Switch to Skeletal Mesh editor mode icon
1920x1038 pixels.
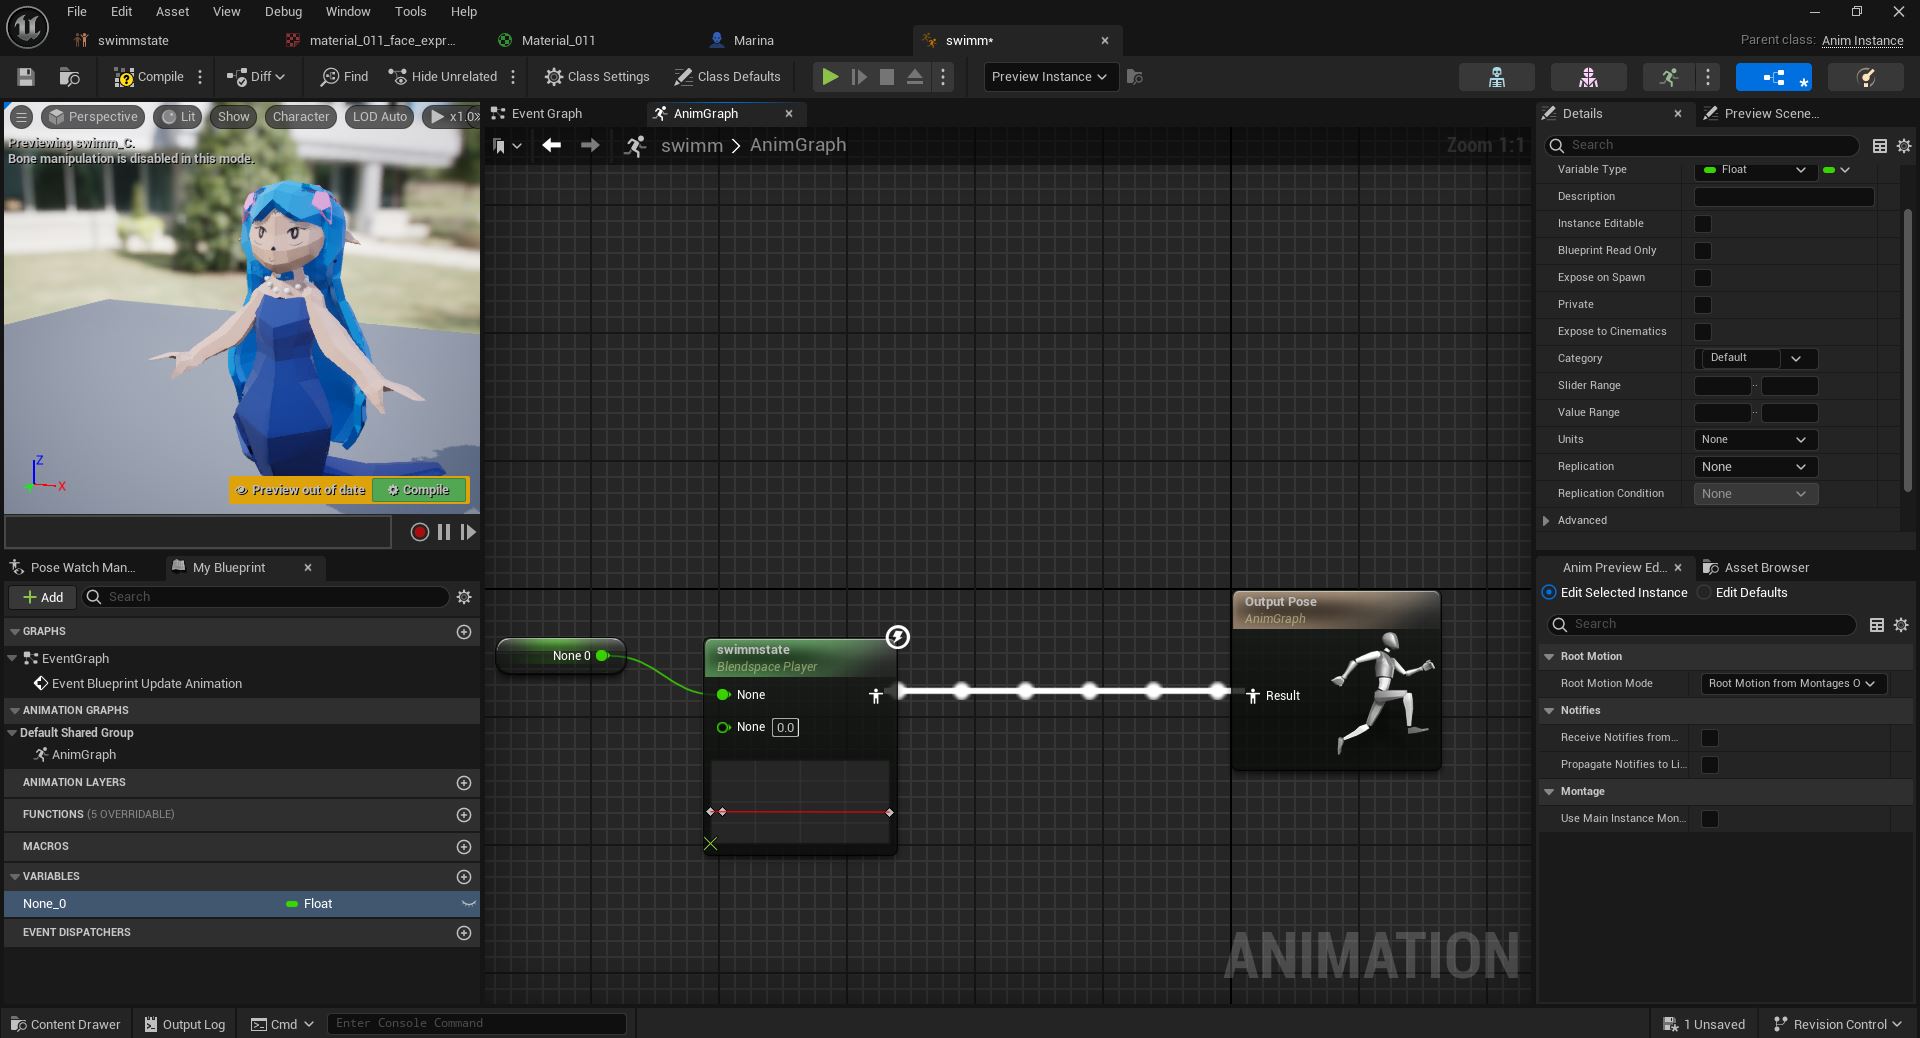pyautogui.click(x=1588, y=77)
